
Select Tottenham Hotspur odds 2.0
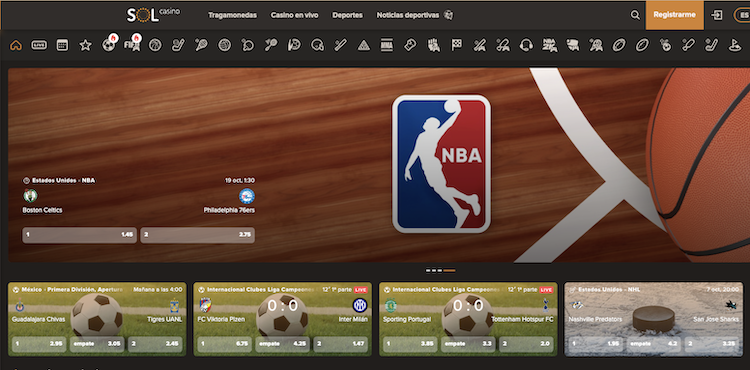[526, 344]
